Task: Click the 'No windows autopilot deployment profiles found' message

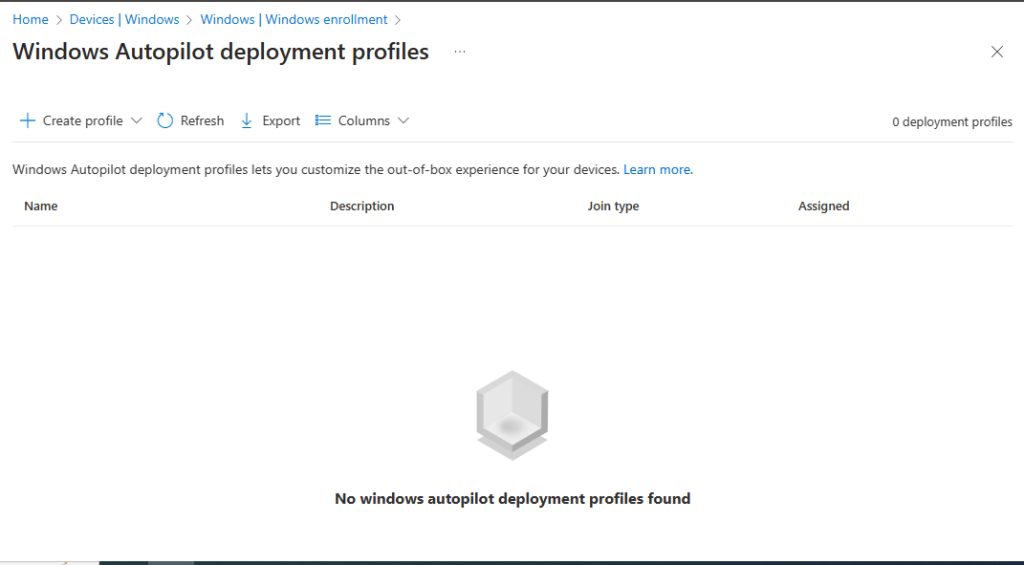Action: coord(512,498)
